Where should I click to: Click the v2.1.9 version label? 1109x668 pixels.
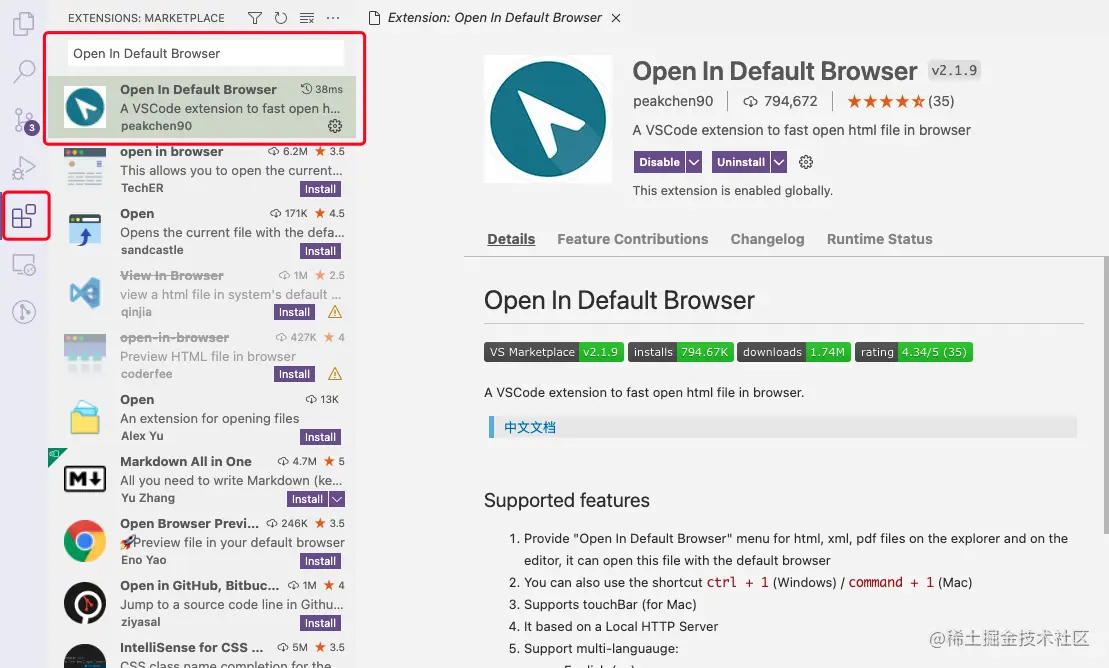[954, 70]
